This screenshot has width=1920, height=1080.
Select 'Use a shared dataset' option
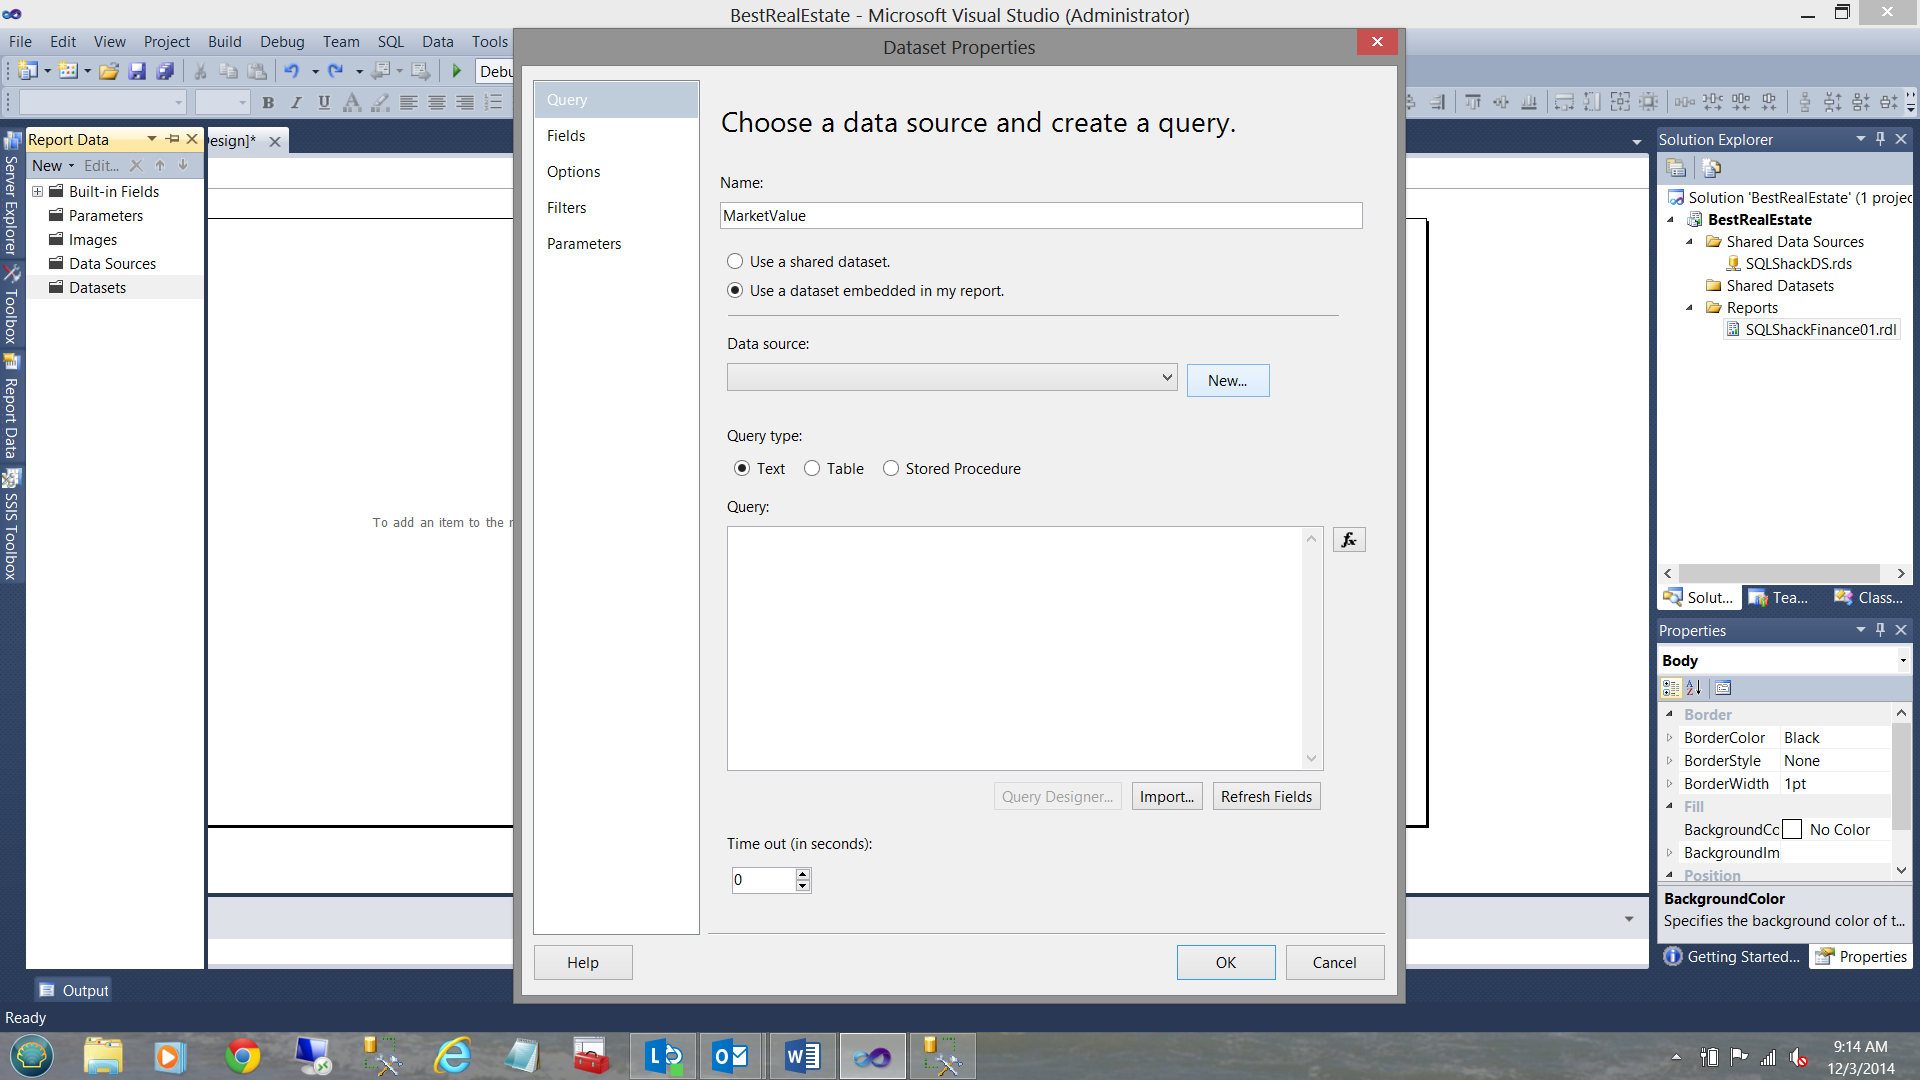click(x=735, y=262)
